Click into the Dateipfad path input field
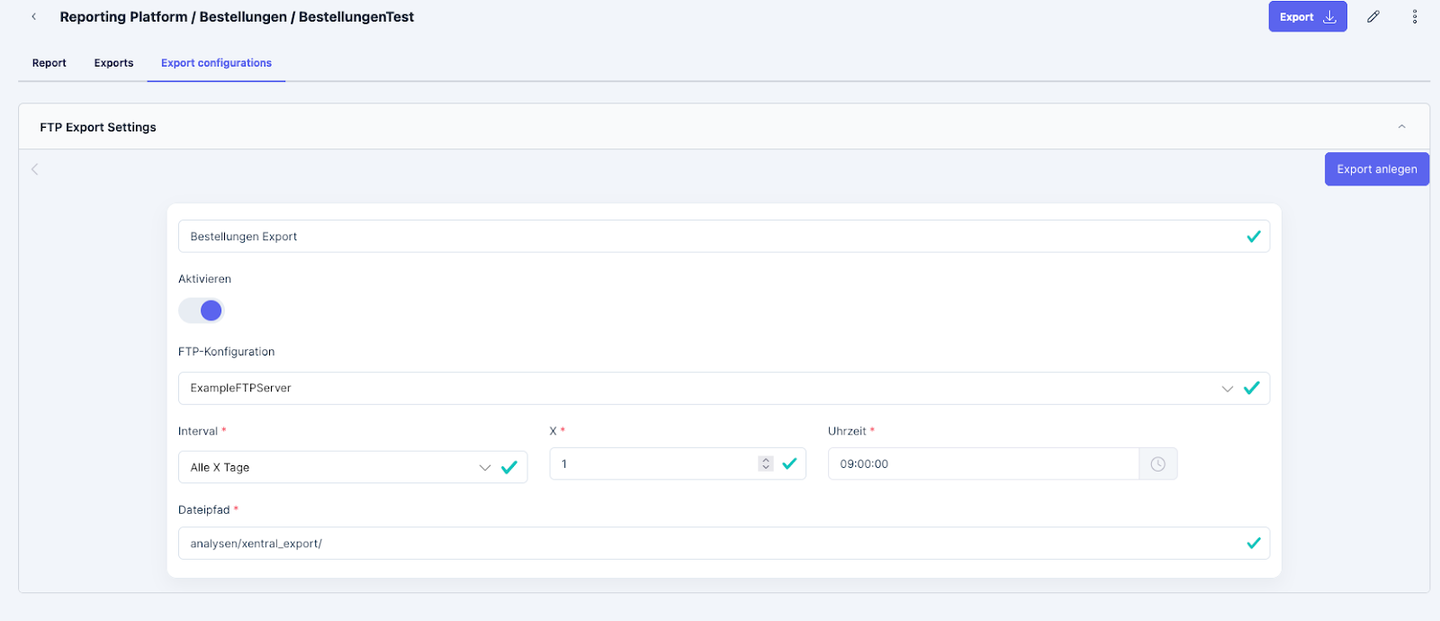The image size is (1440, 621). pos(700,543)
